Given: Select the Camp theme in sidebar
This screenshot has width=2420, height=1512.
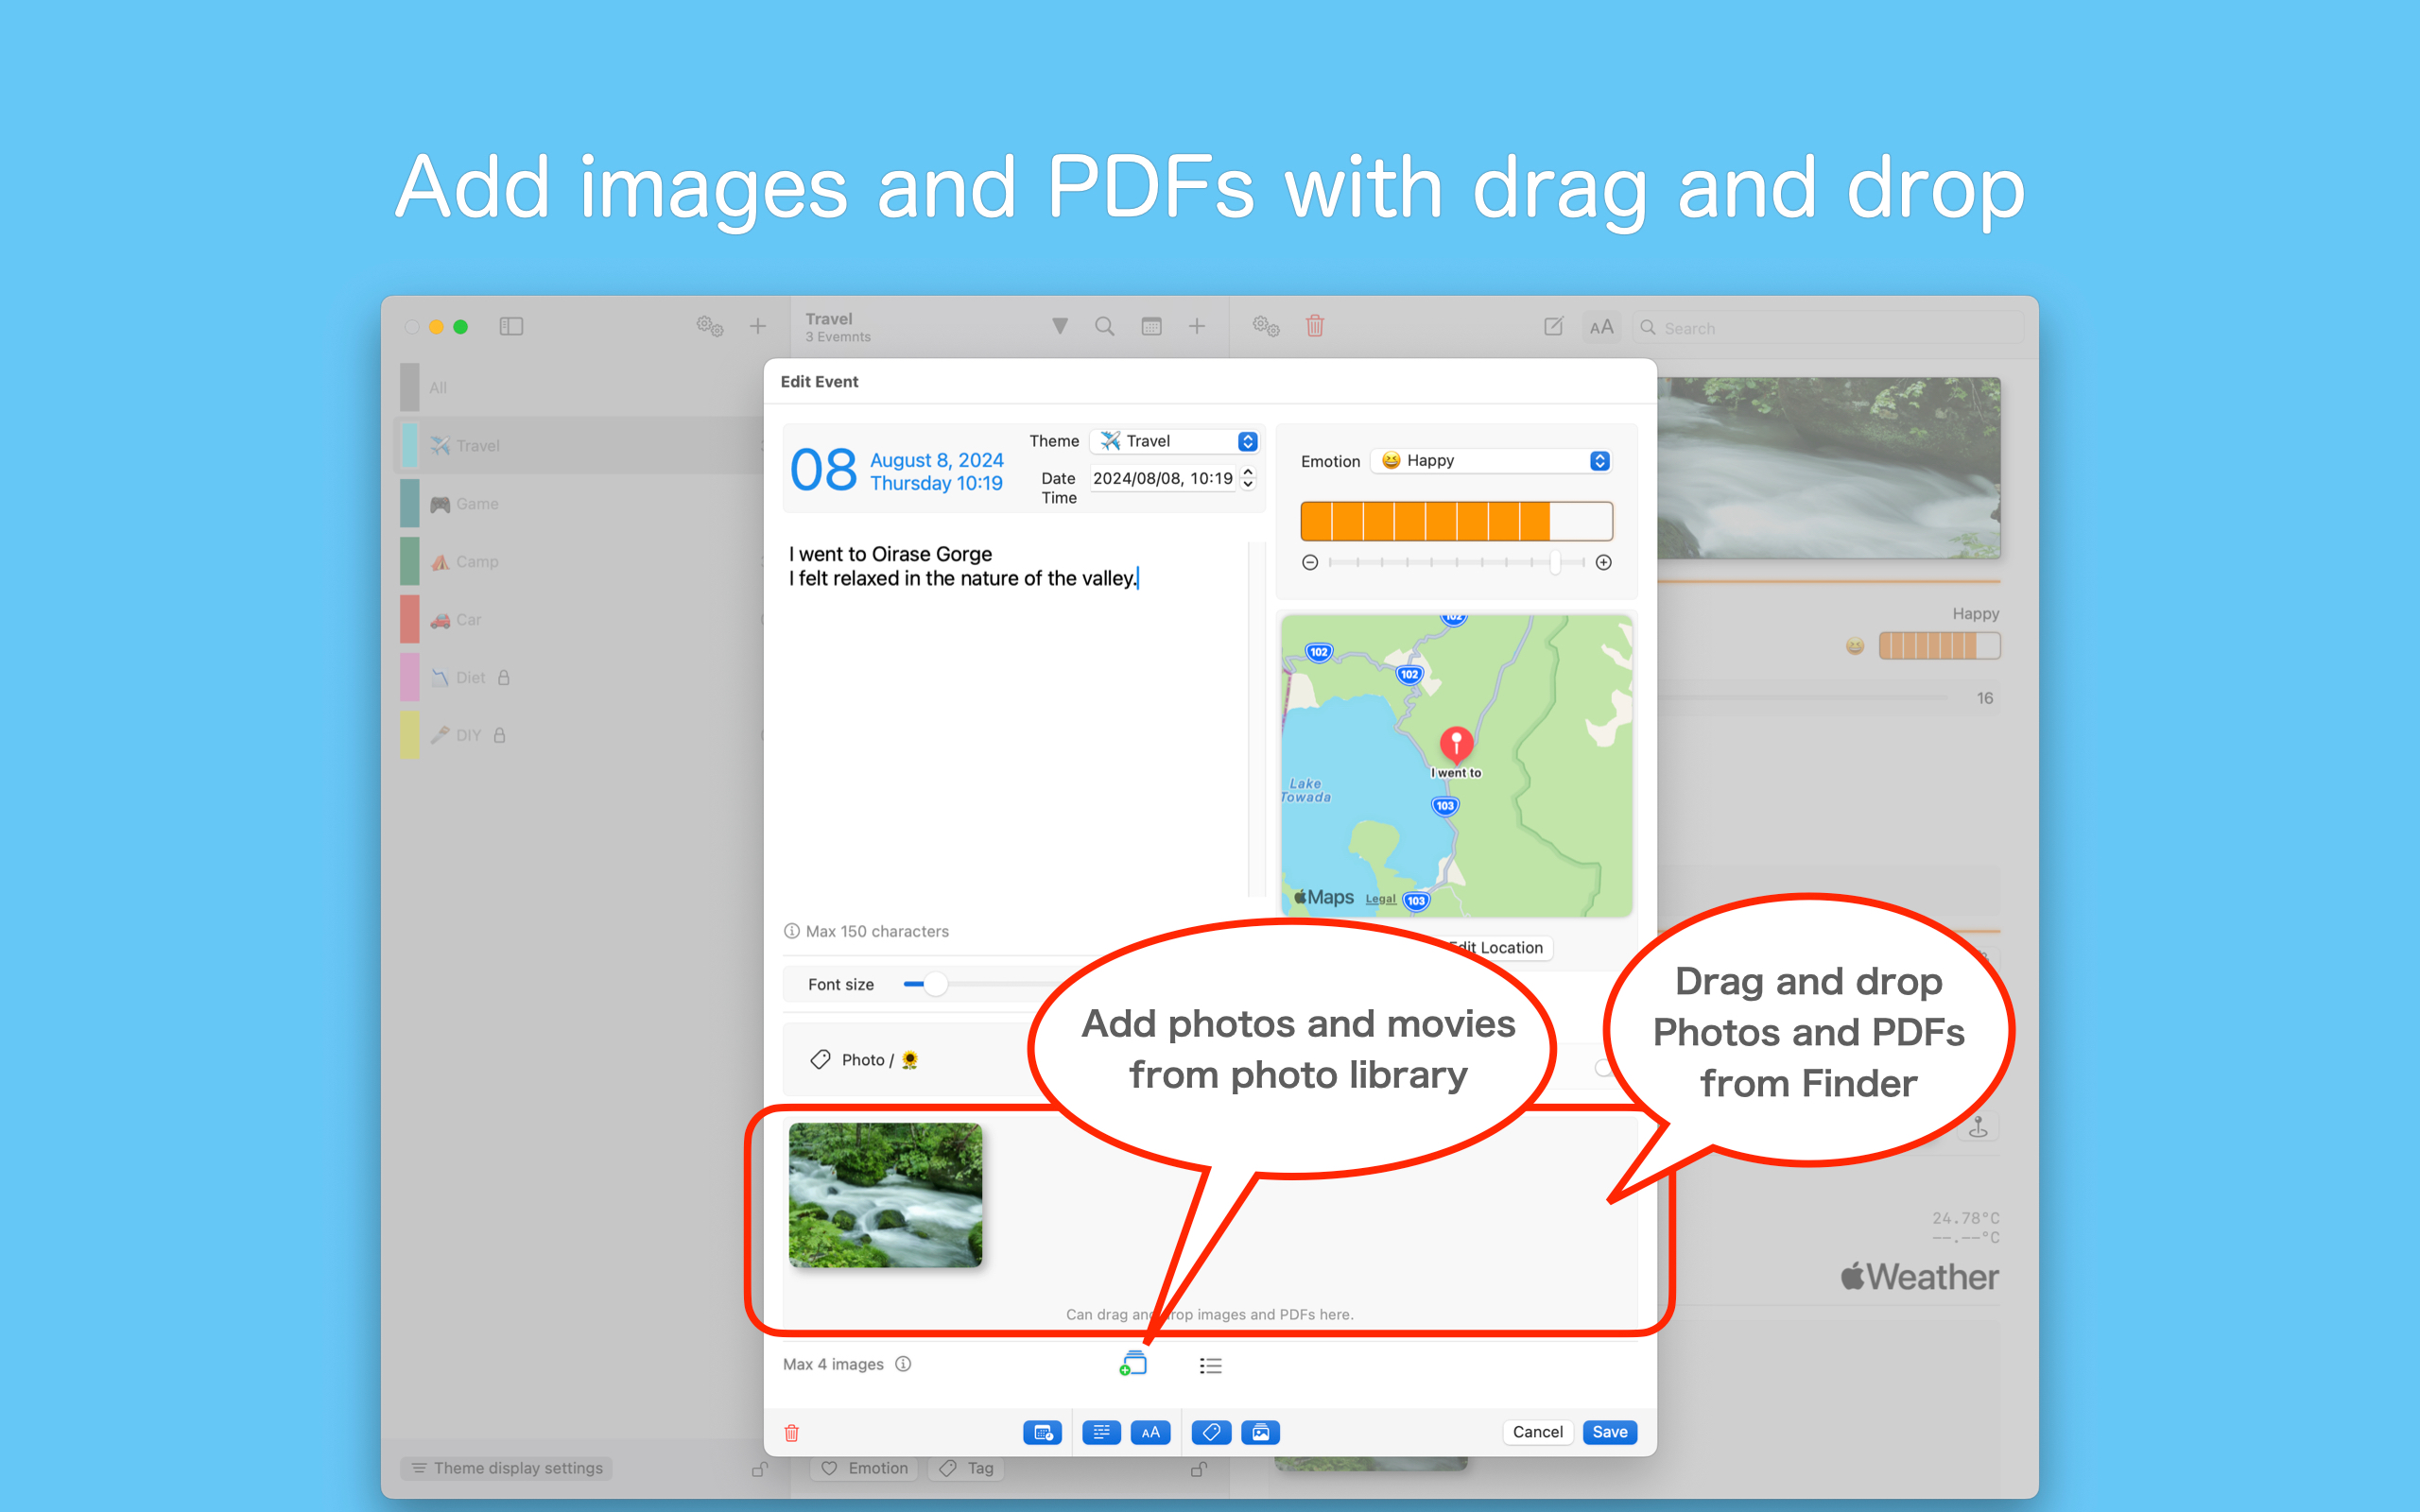Looking at the screenshot, I should tap(580, 561).
